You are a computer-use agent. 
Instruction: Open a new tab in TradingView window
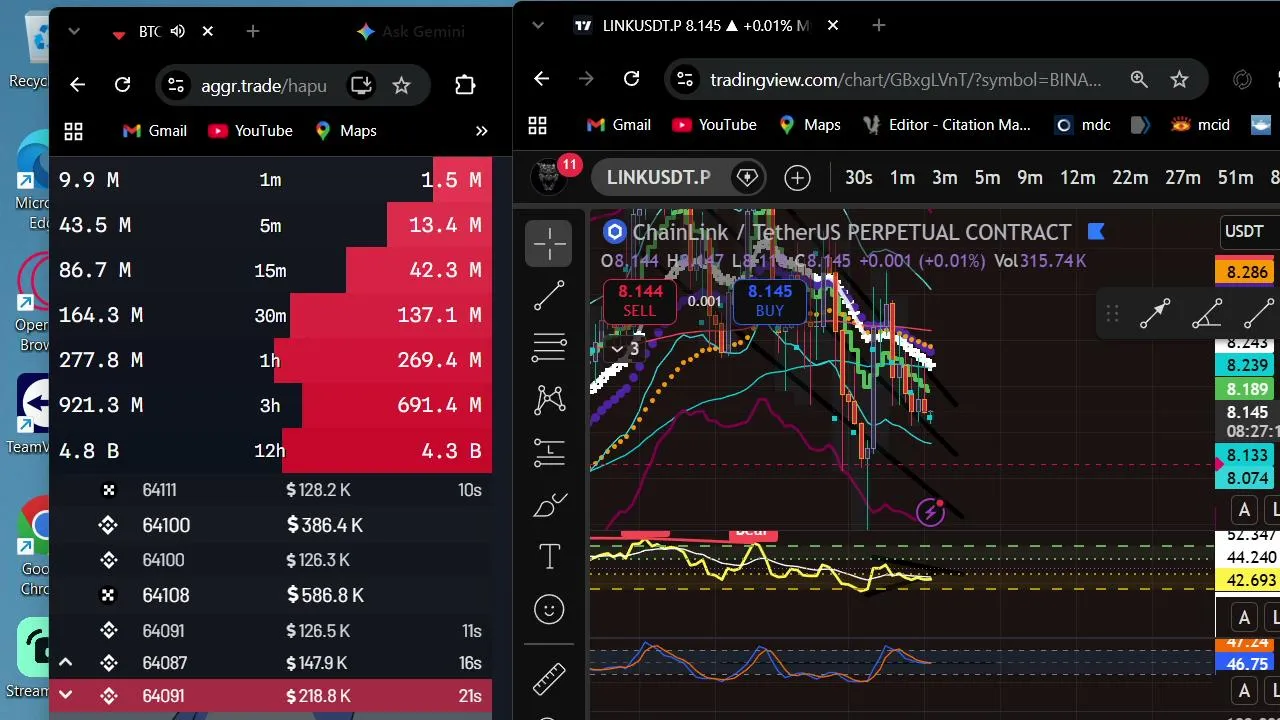[x=879, y=26]
